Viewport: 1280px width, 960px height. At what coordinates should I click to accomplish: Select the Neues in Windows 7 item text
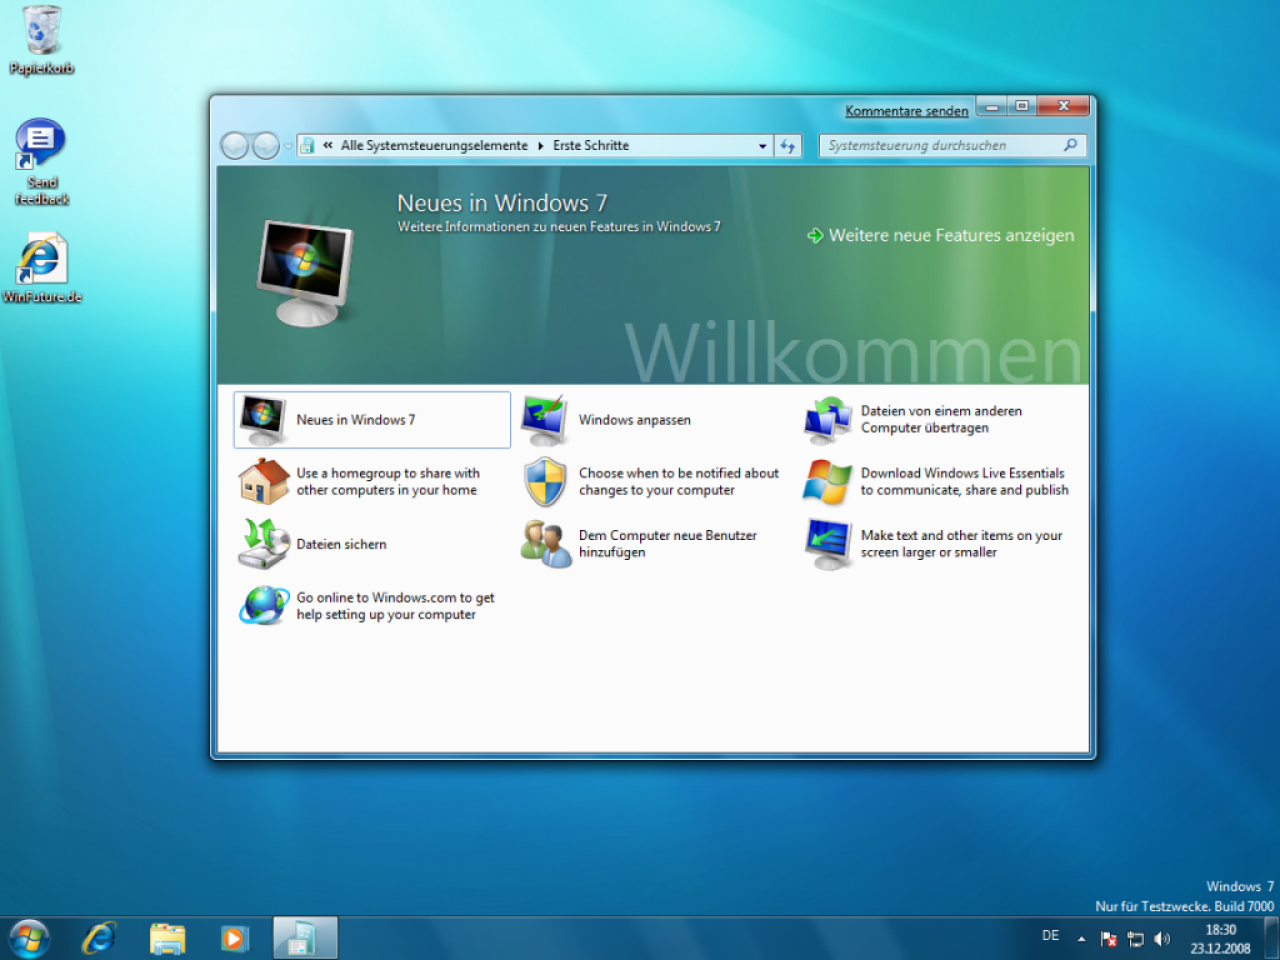click(x=356, y=420)
